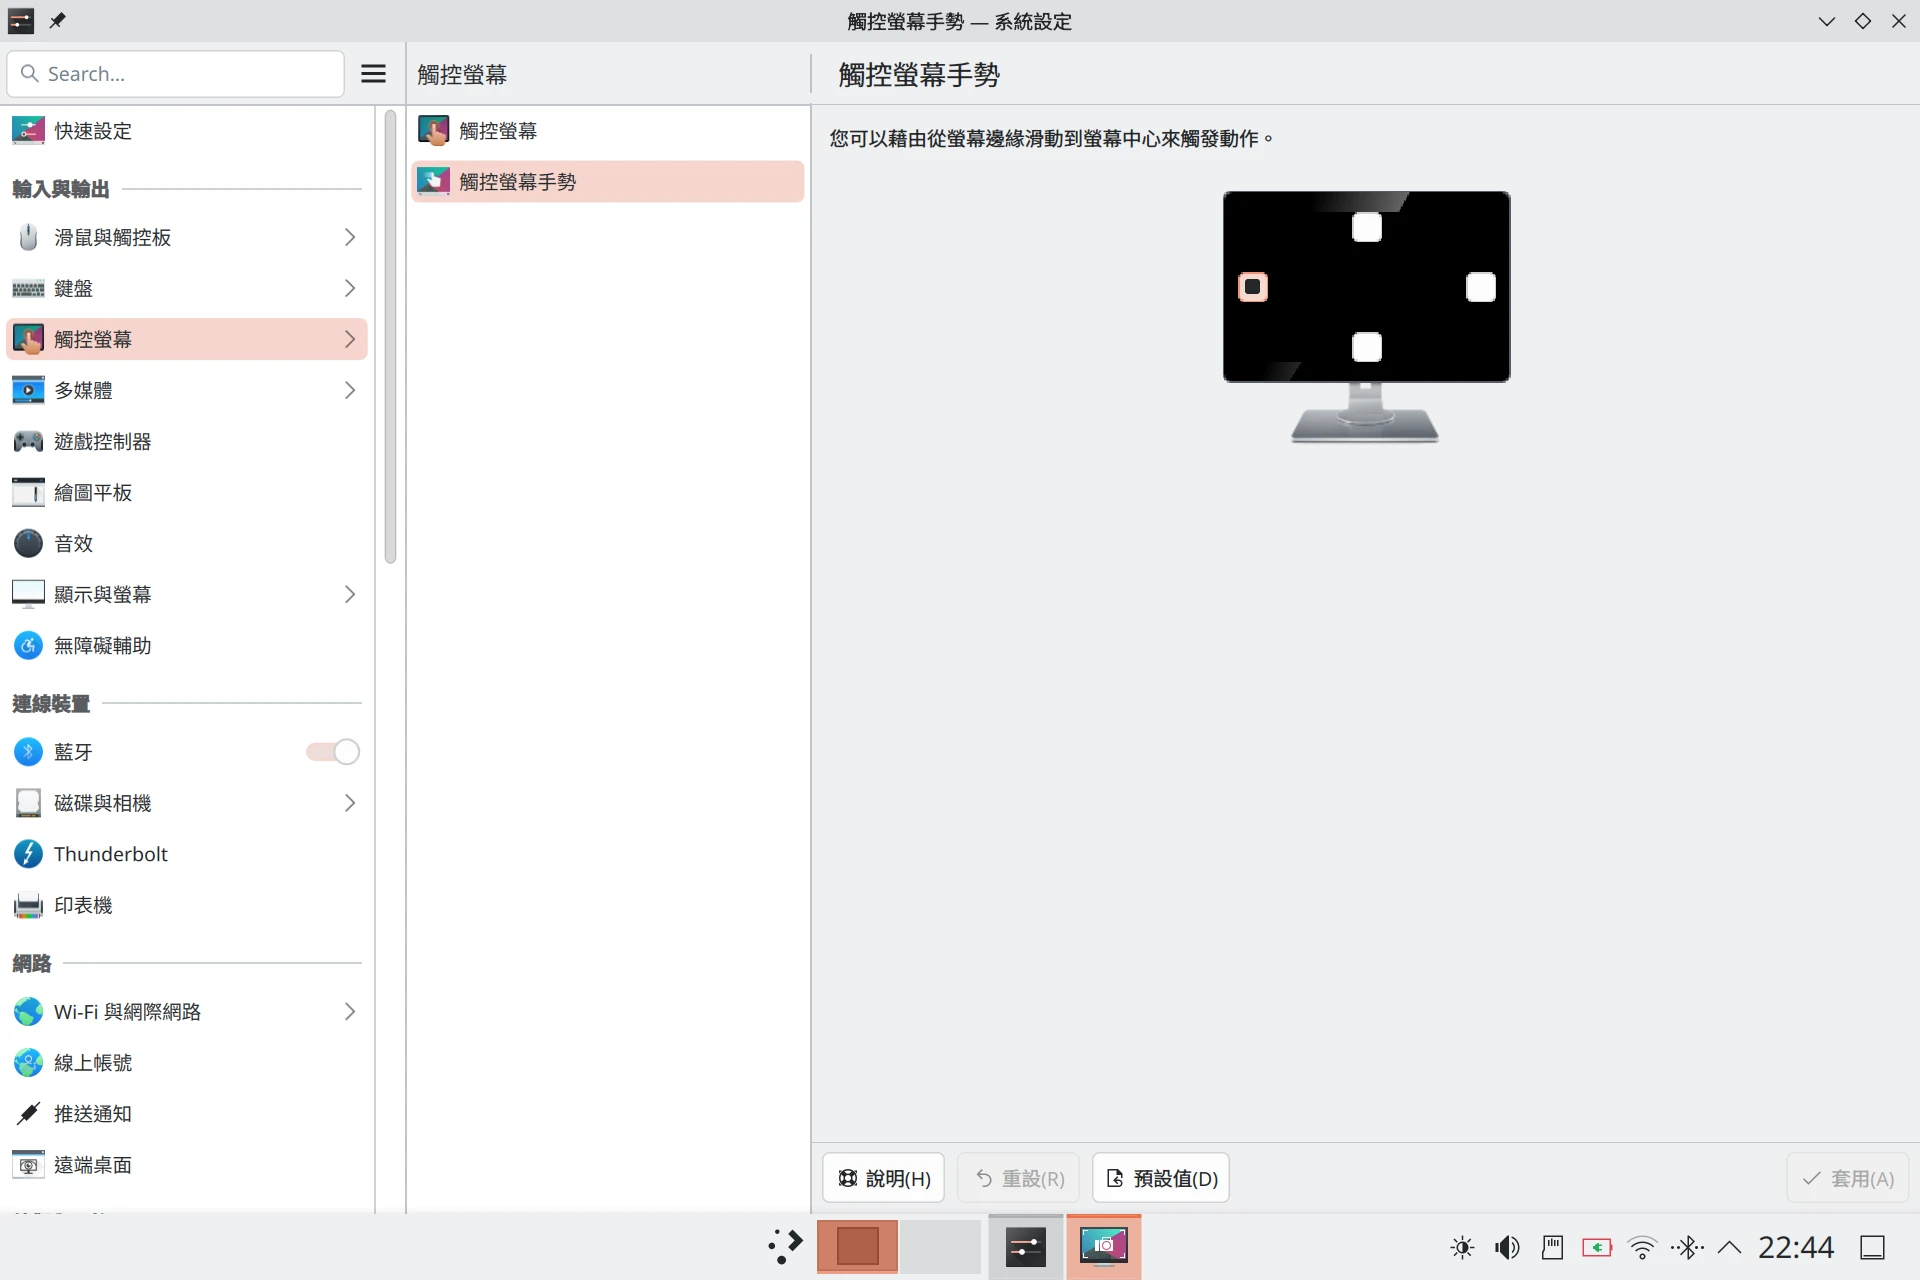The width and height of the screenshot is (1920, 1280).
Task: Click the Wi-Fi icon in the system tray
Action: pyautogui.click(x=1642, y=1247)
